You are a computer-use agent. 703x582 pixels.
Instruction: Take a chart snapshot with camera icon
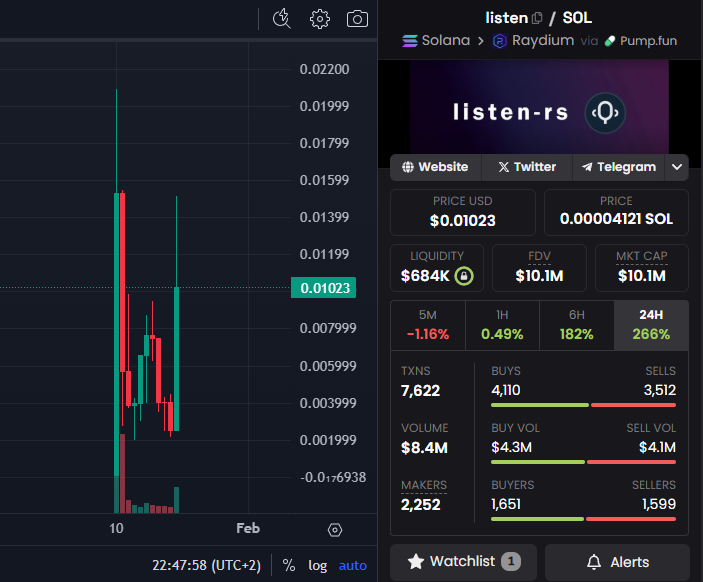(x=357, y=19)
